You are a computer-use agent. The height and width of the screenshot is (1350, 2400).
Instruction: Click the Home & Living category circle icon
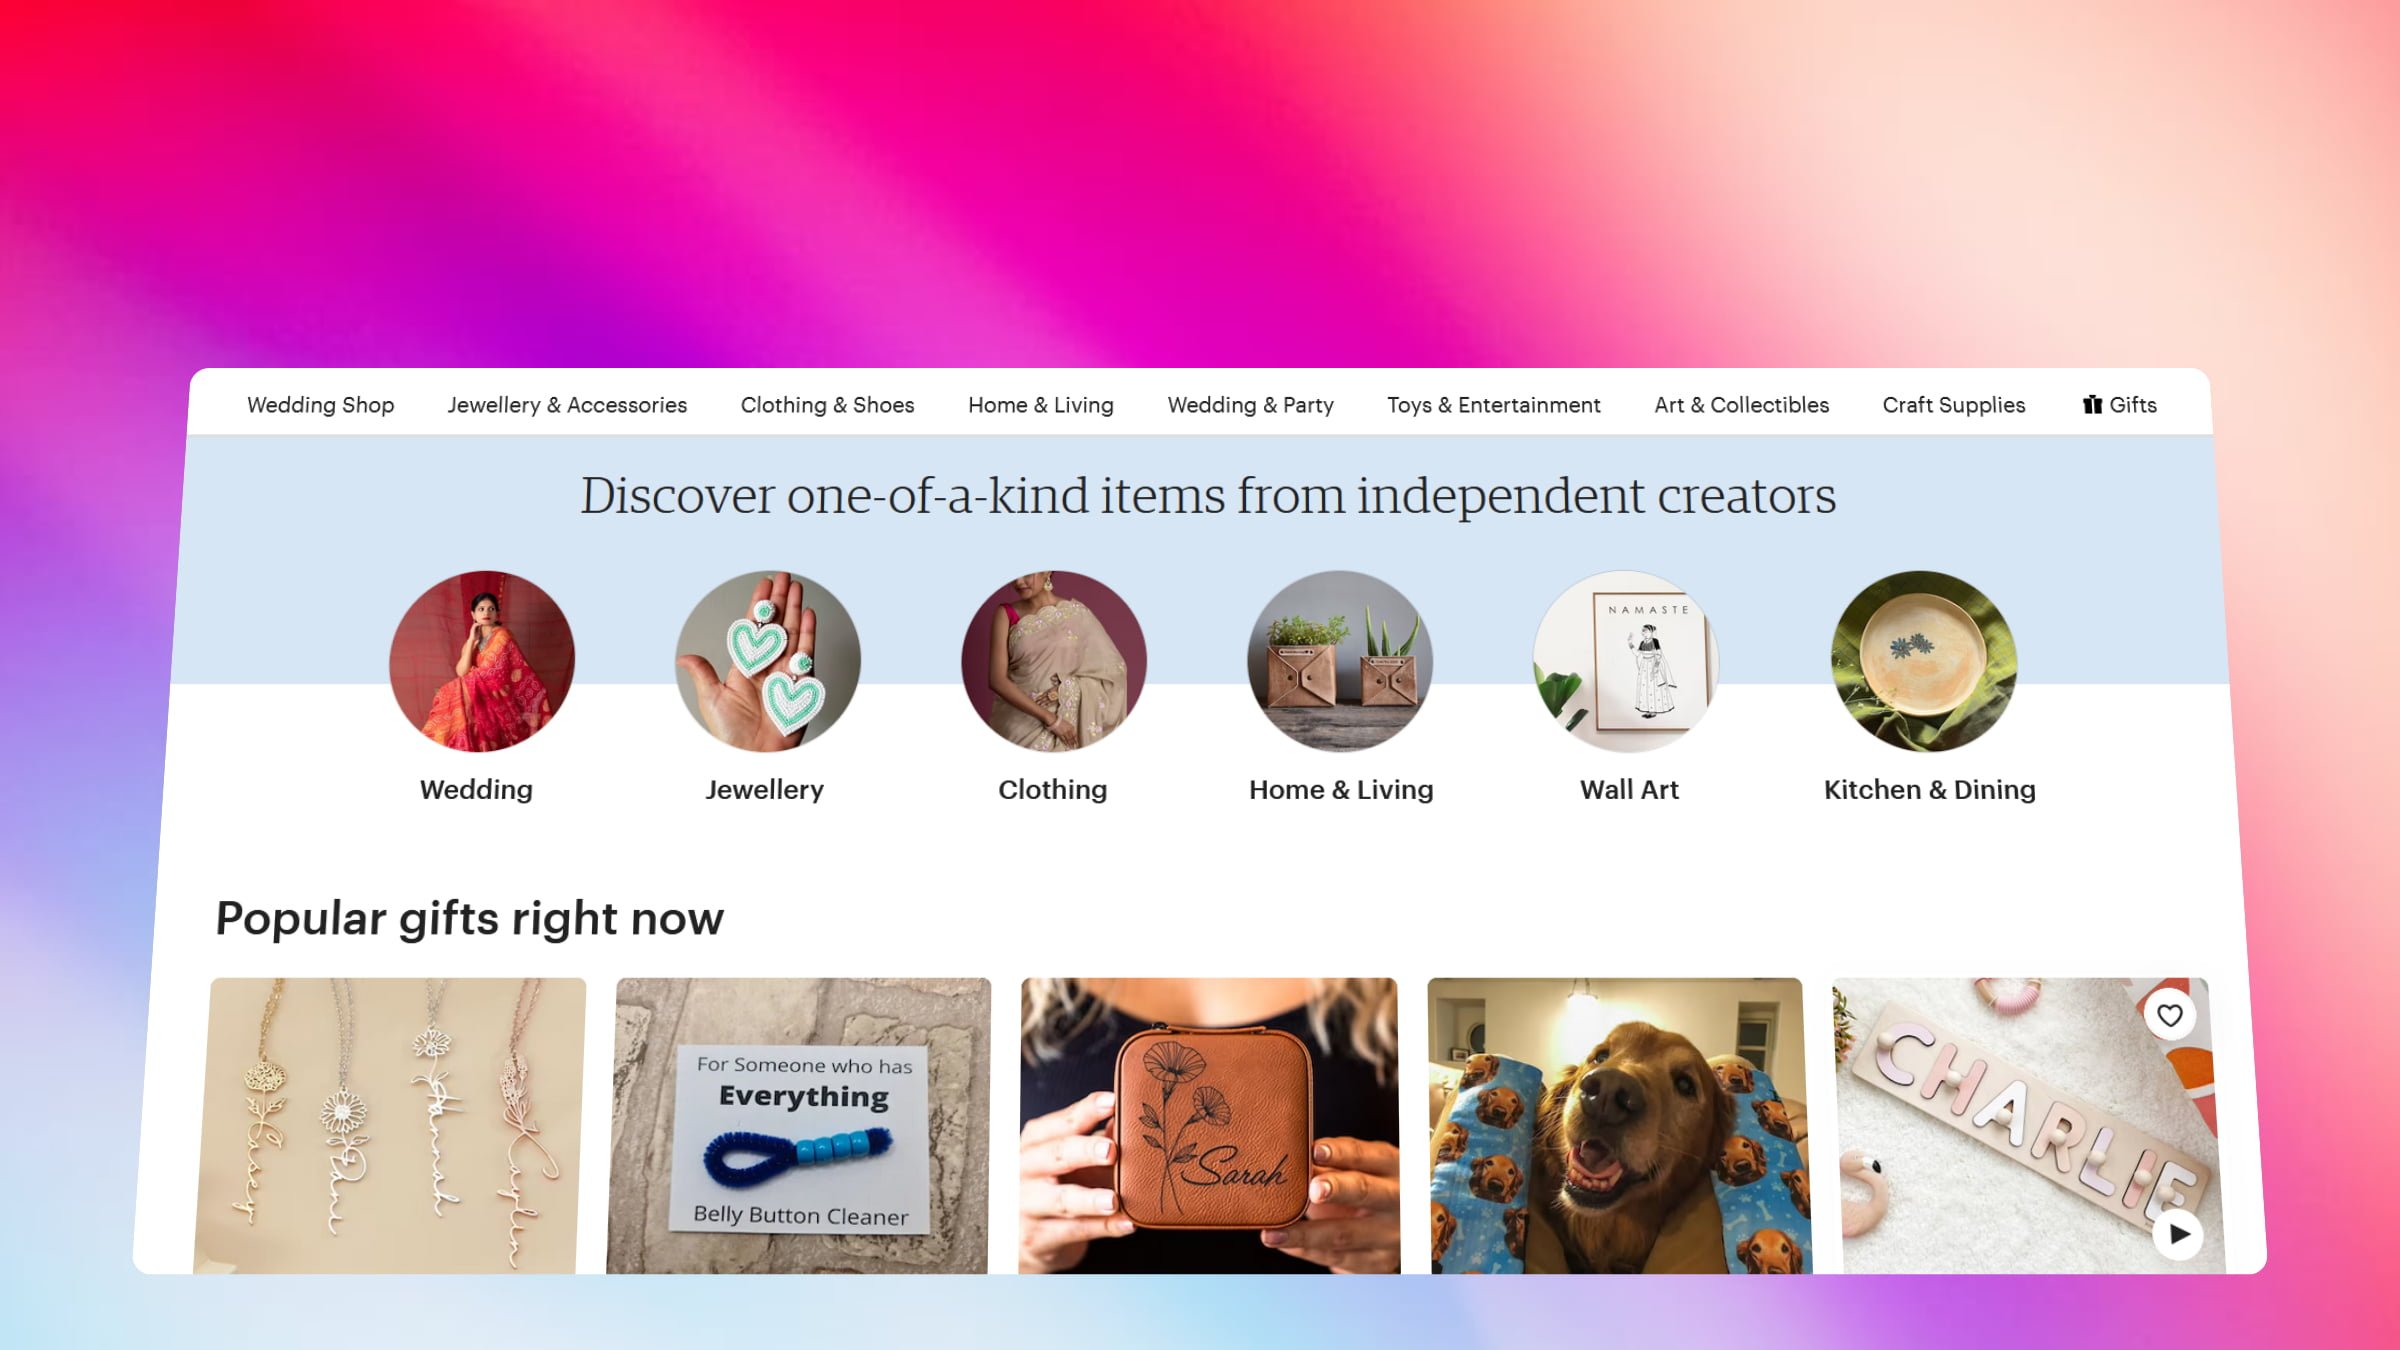tap(1340, 659)
